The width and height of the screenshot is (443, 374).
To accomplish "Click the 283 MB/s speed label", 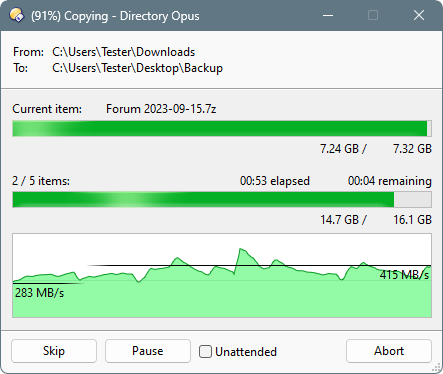I will tap(39, 293).
